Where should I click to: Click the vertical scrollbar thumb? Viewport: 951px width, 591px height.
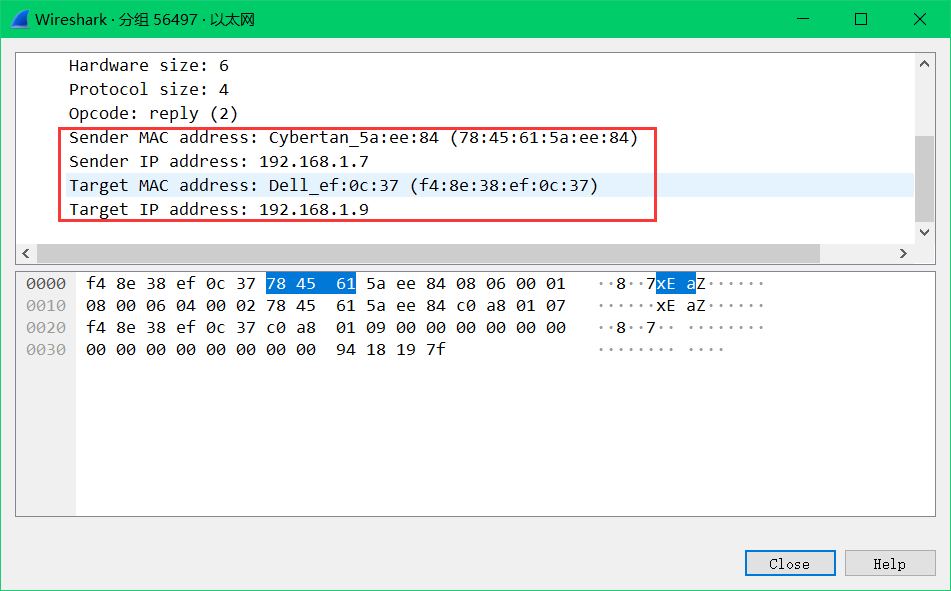(x=924, y=178)
